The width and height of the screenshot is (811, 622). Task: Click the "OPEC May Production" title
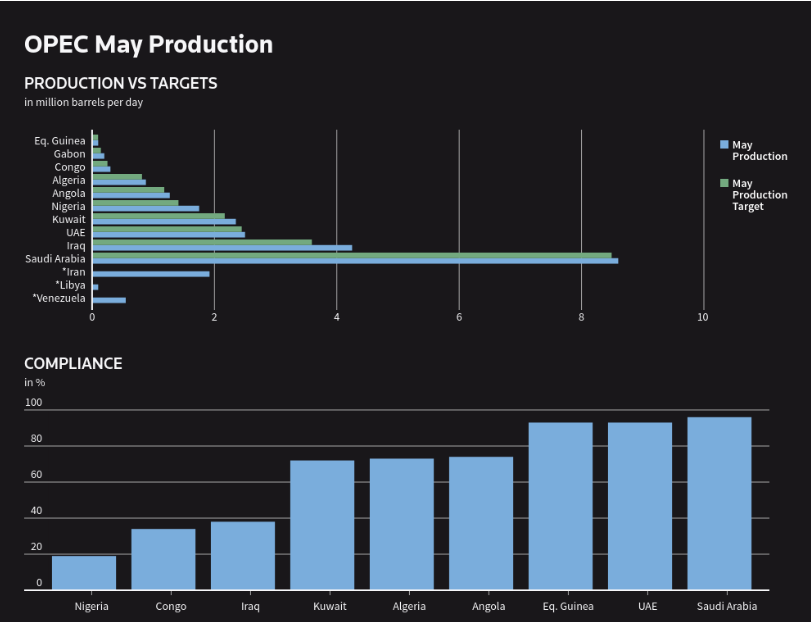point(148,44)
